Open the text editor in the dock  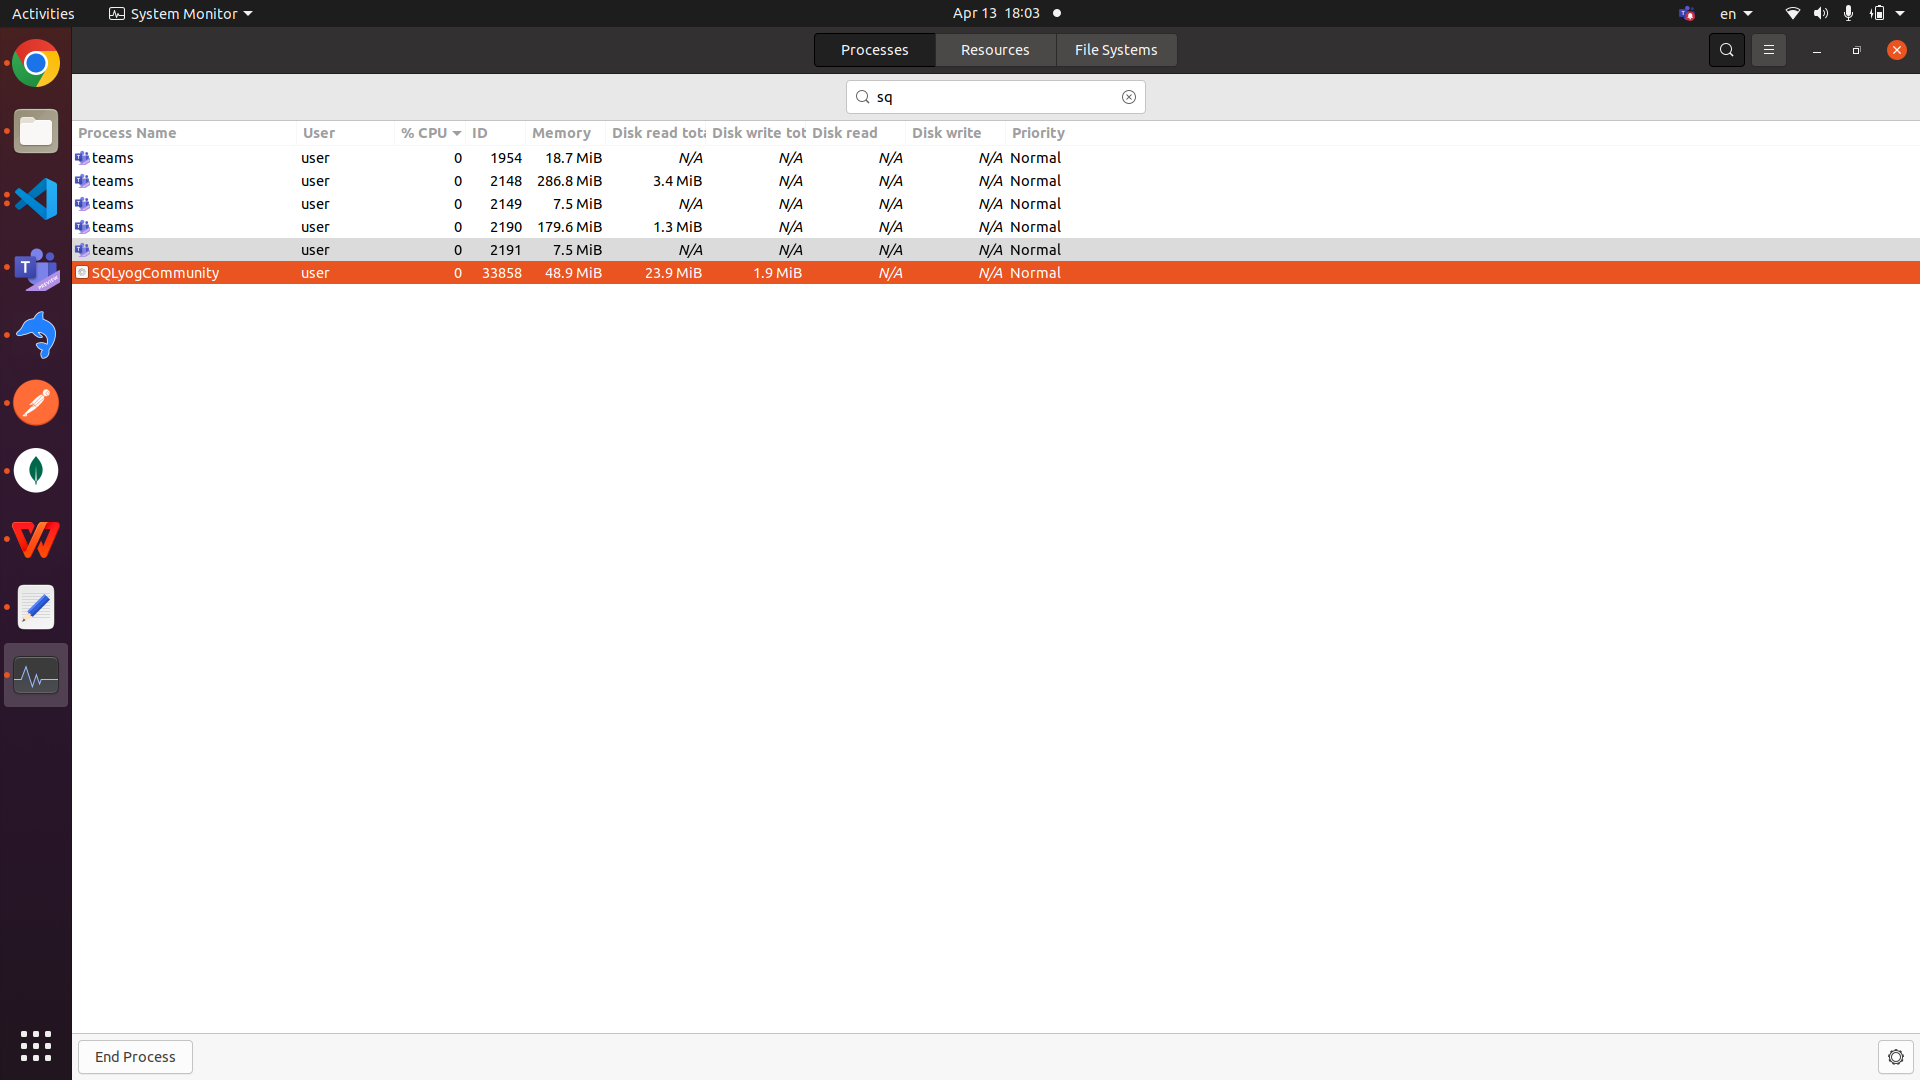pyautogui.click(x=36, y=607)
